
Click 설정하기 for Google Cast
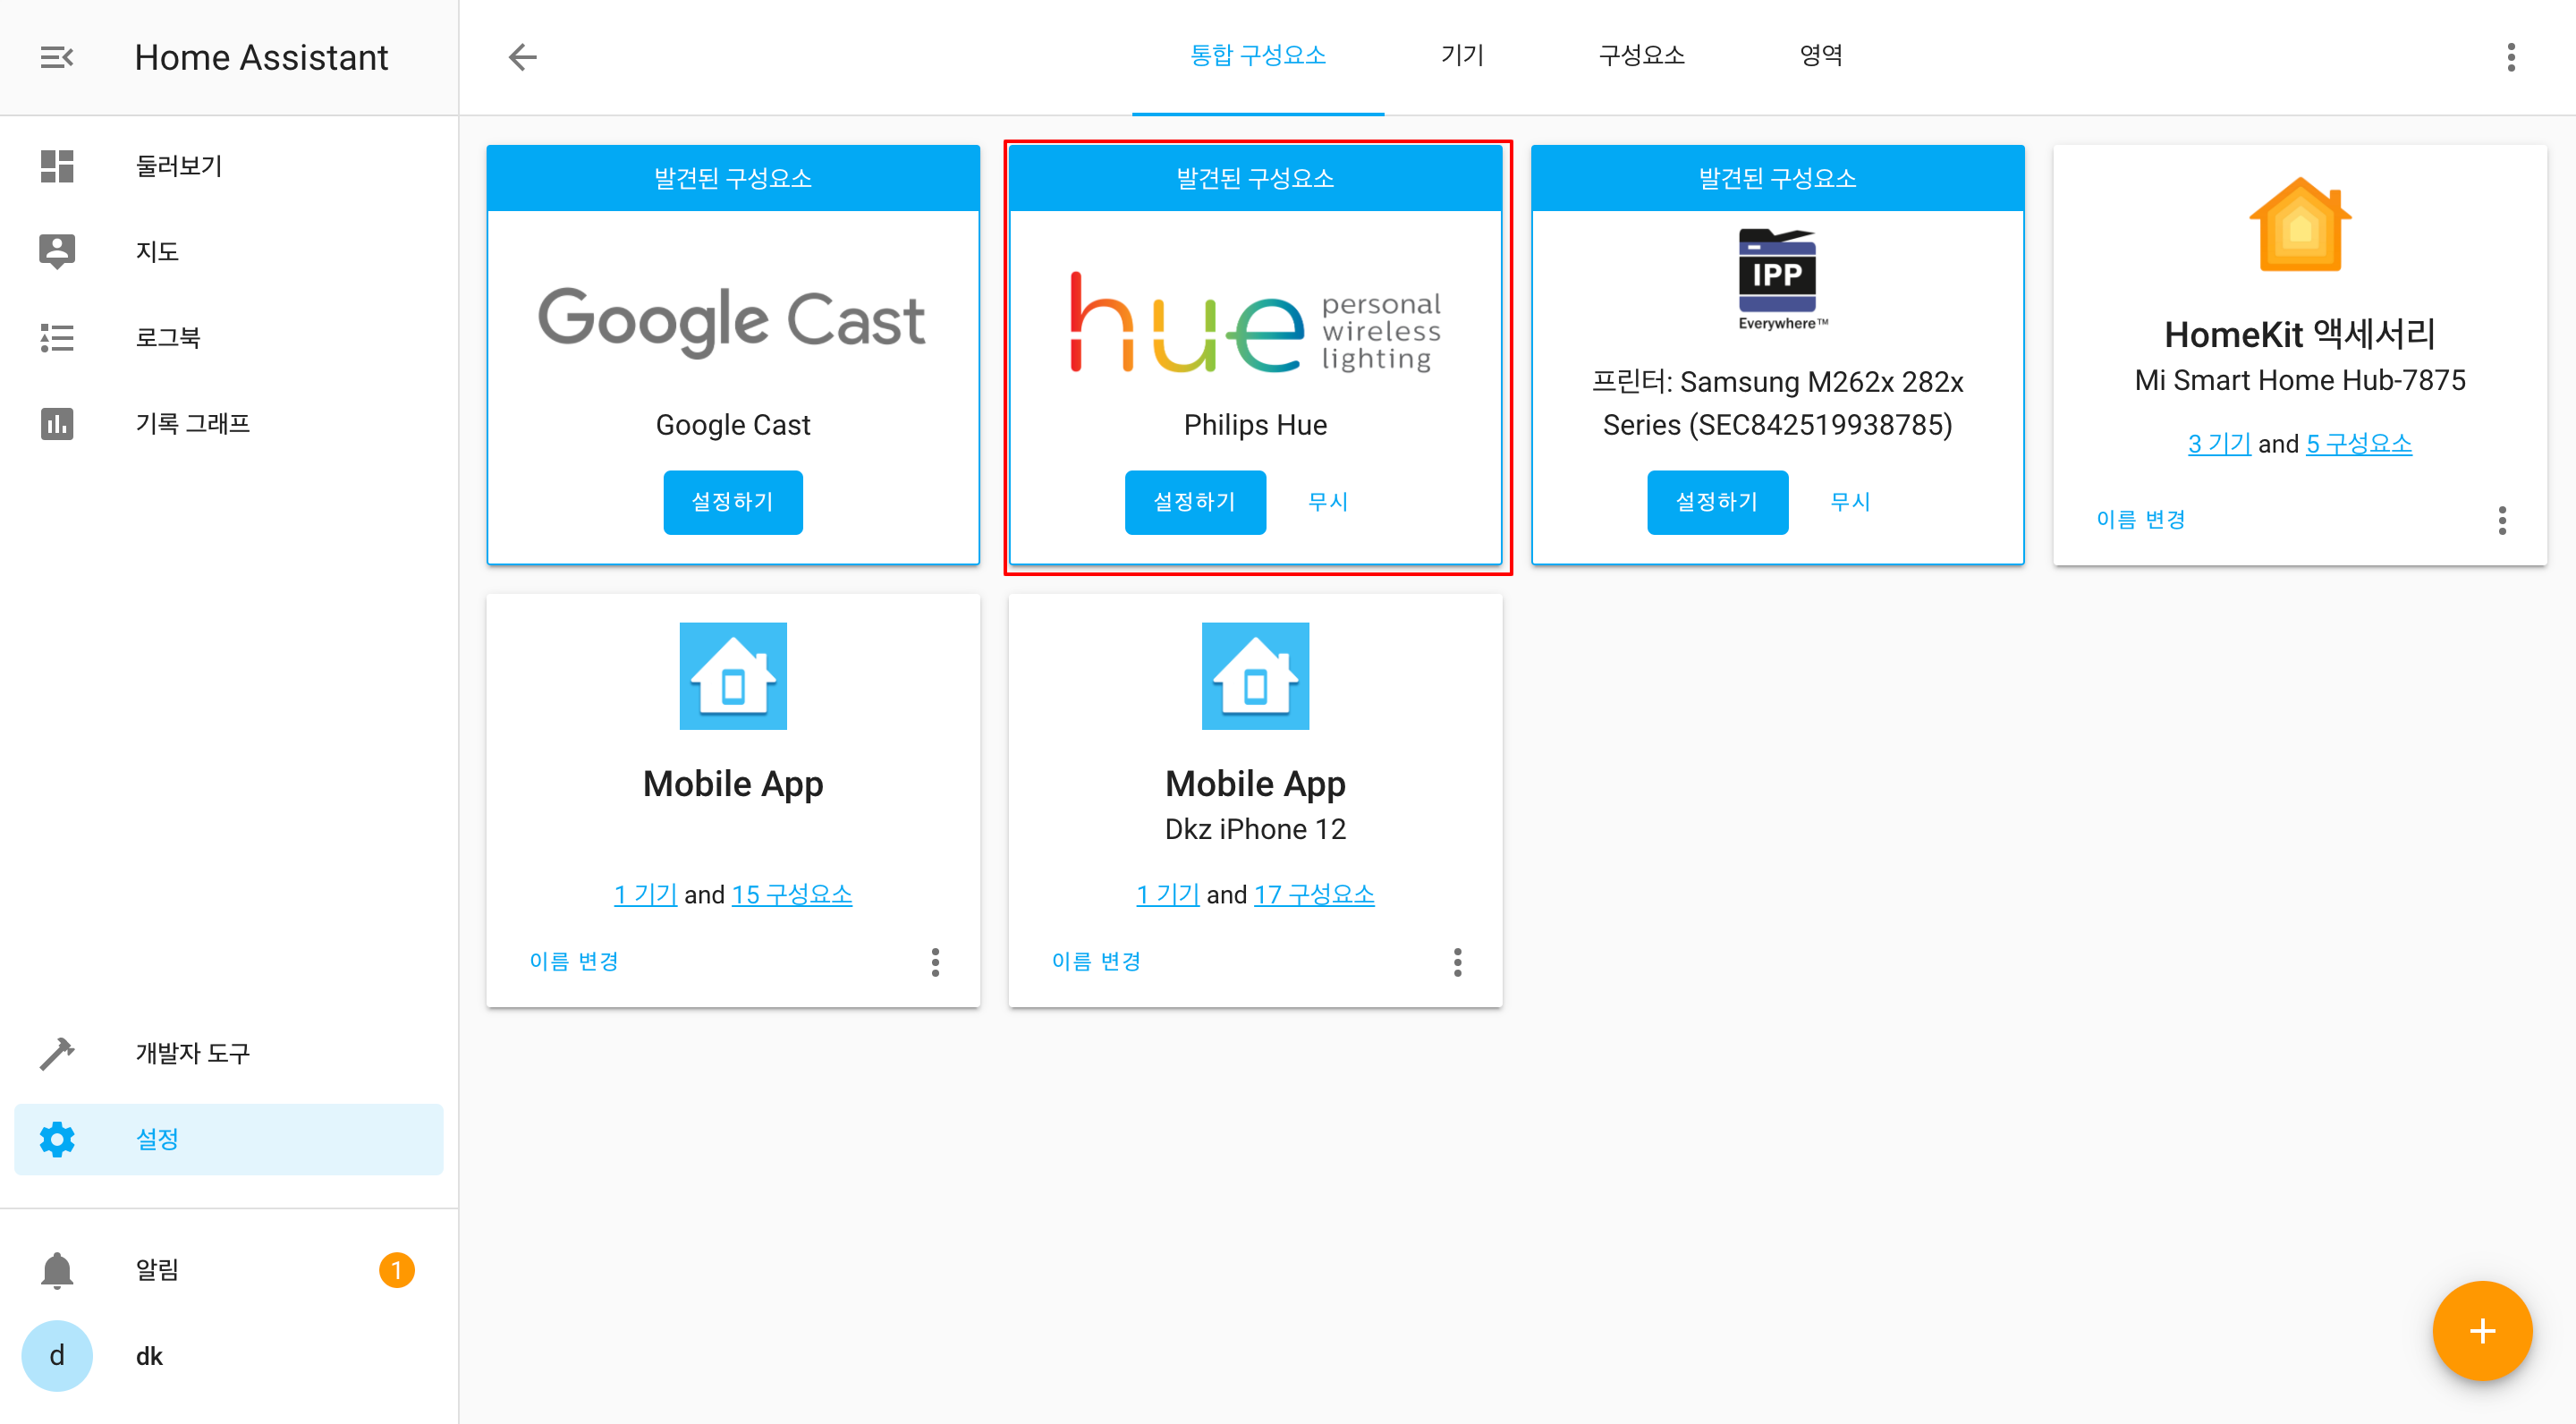click(x=732, y=502)
